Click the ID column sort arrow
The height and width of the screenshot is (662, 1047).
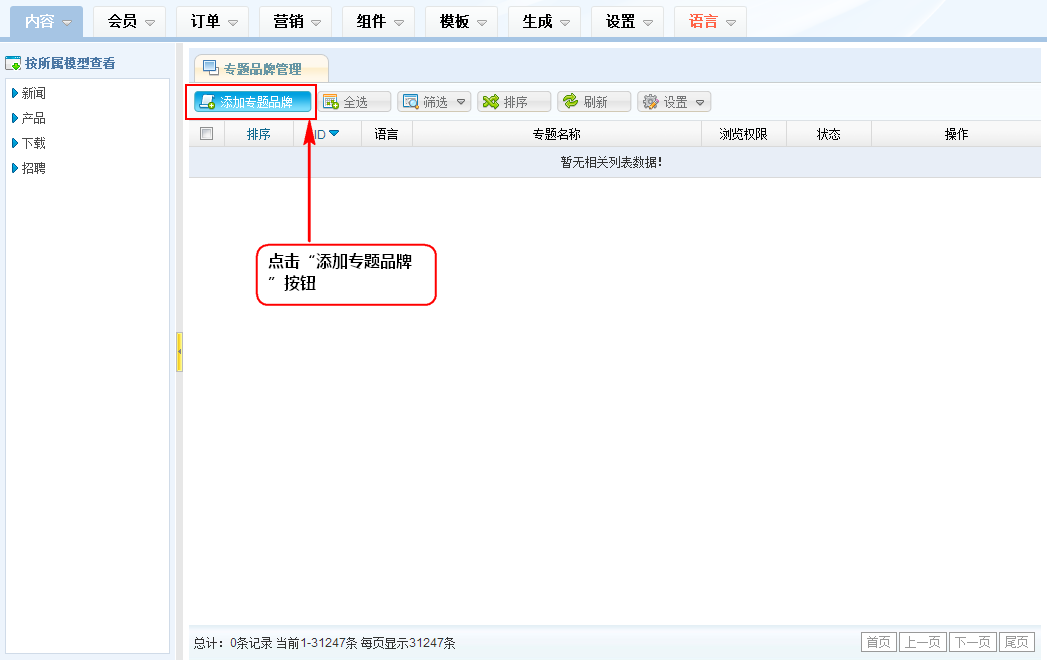333,134
